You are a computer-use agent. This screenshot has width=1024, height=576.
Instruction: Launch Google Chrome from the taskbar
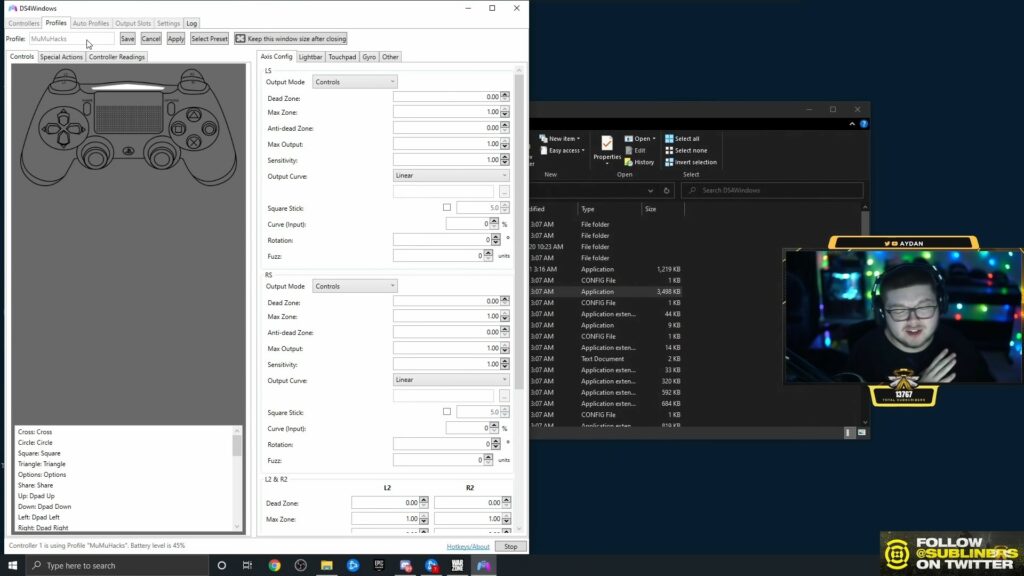(274, 566)
